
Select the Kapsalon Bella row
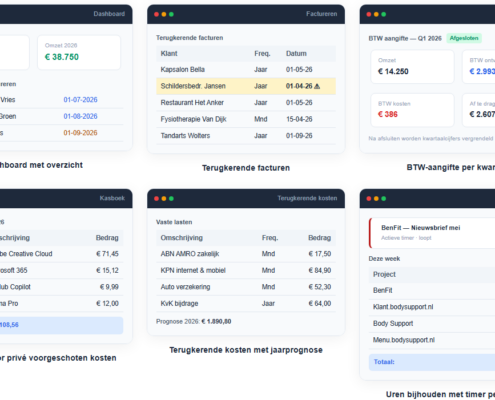[246, 70]
